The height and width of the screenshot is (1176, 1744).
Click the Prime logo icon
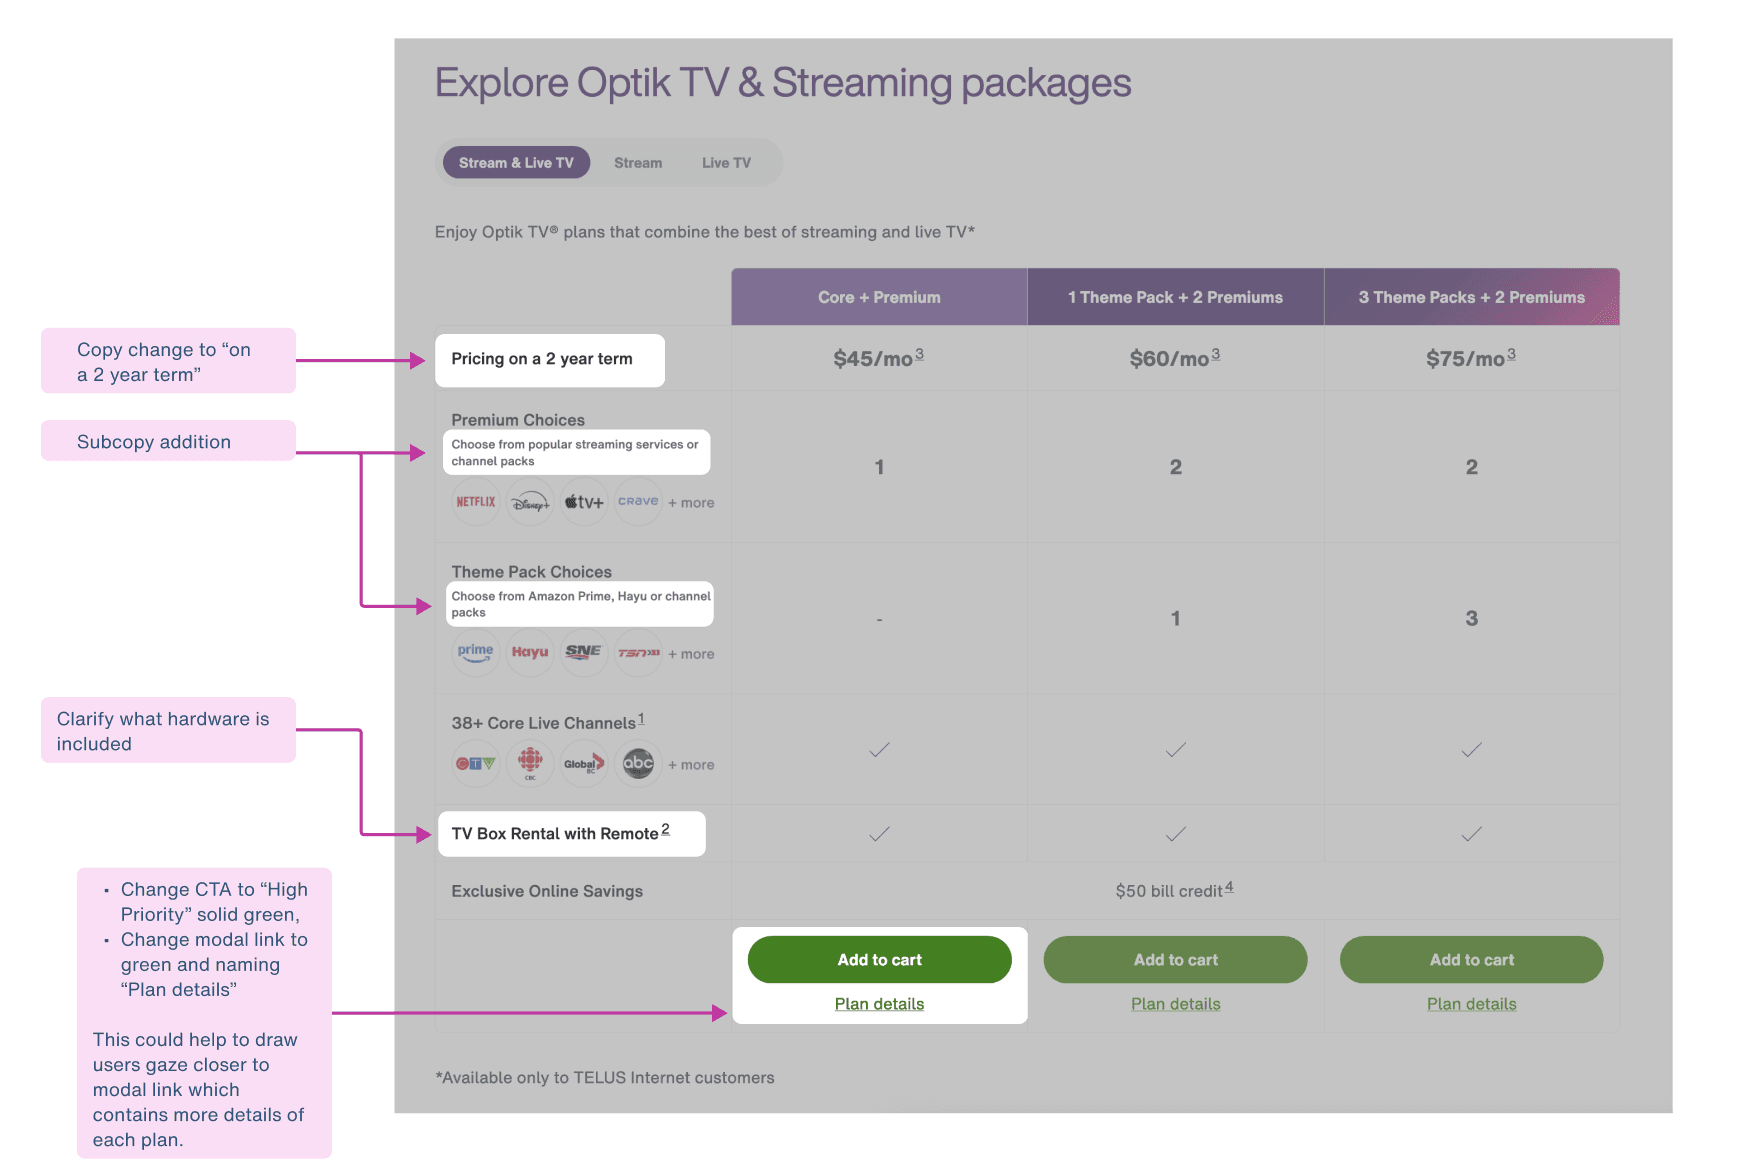[476, 653]
